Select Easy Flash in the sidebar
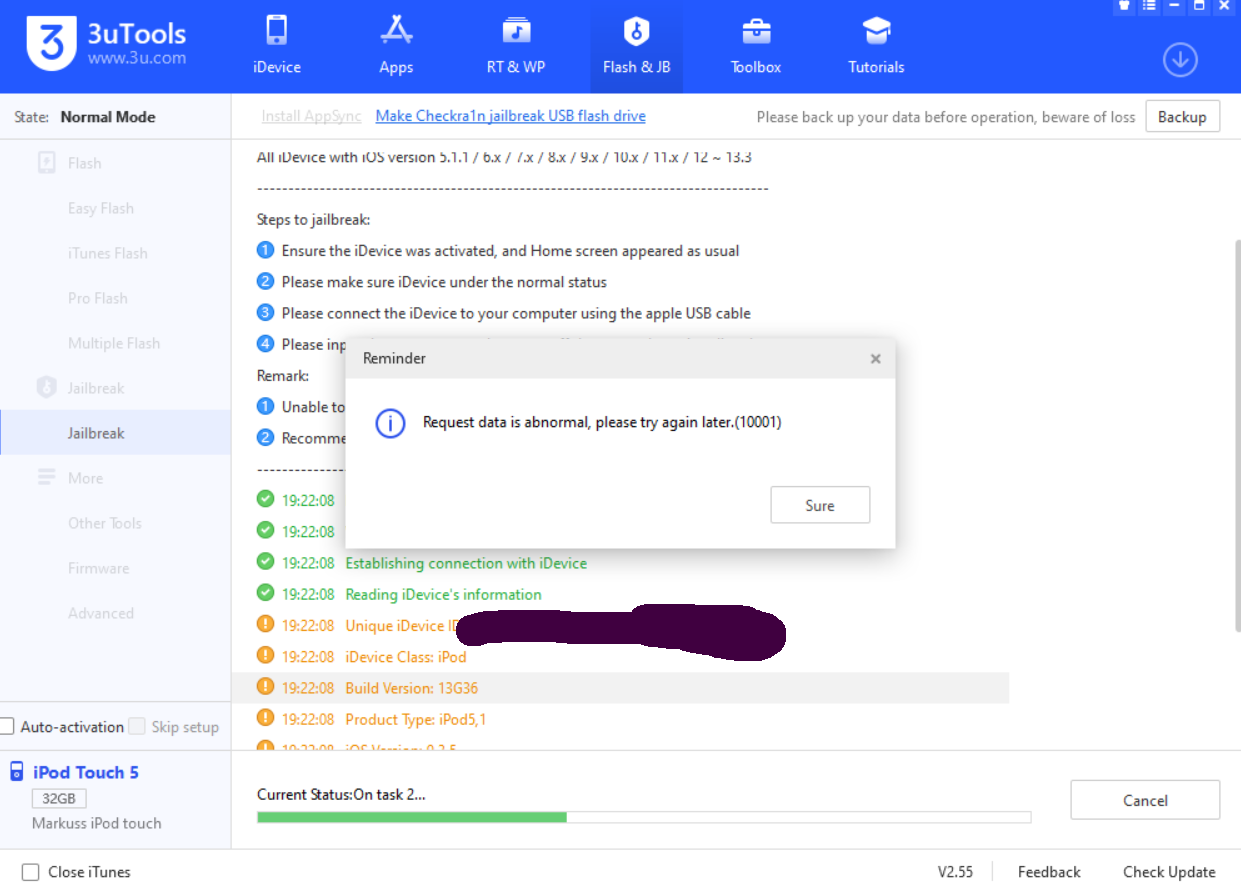Viewport: 1241px width, 892px height. click(101, 208)
